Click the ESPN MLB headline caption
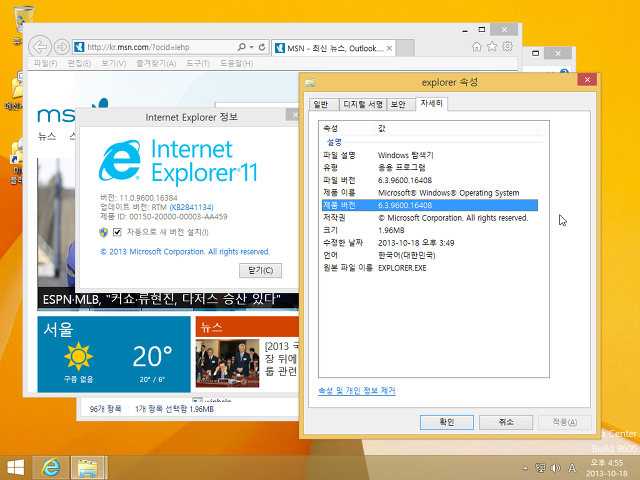Screen dimensions: 640x480 pos(162,299)
